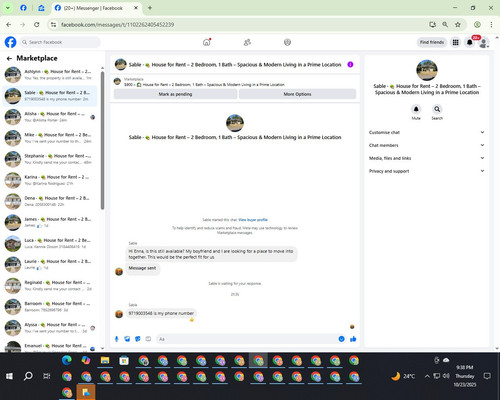Screen dimensions: 500x400
Task: Expand the Privacy and support section
Action: 427,171
